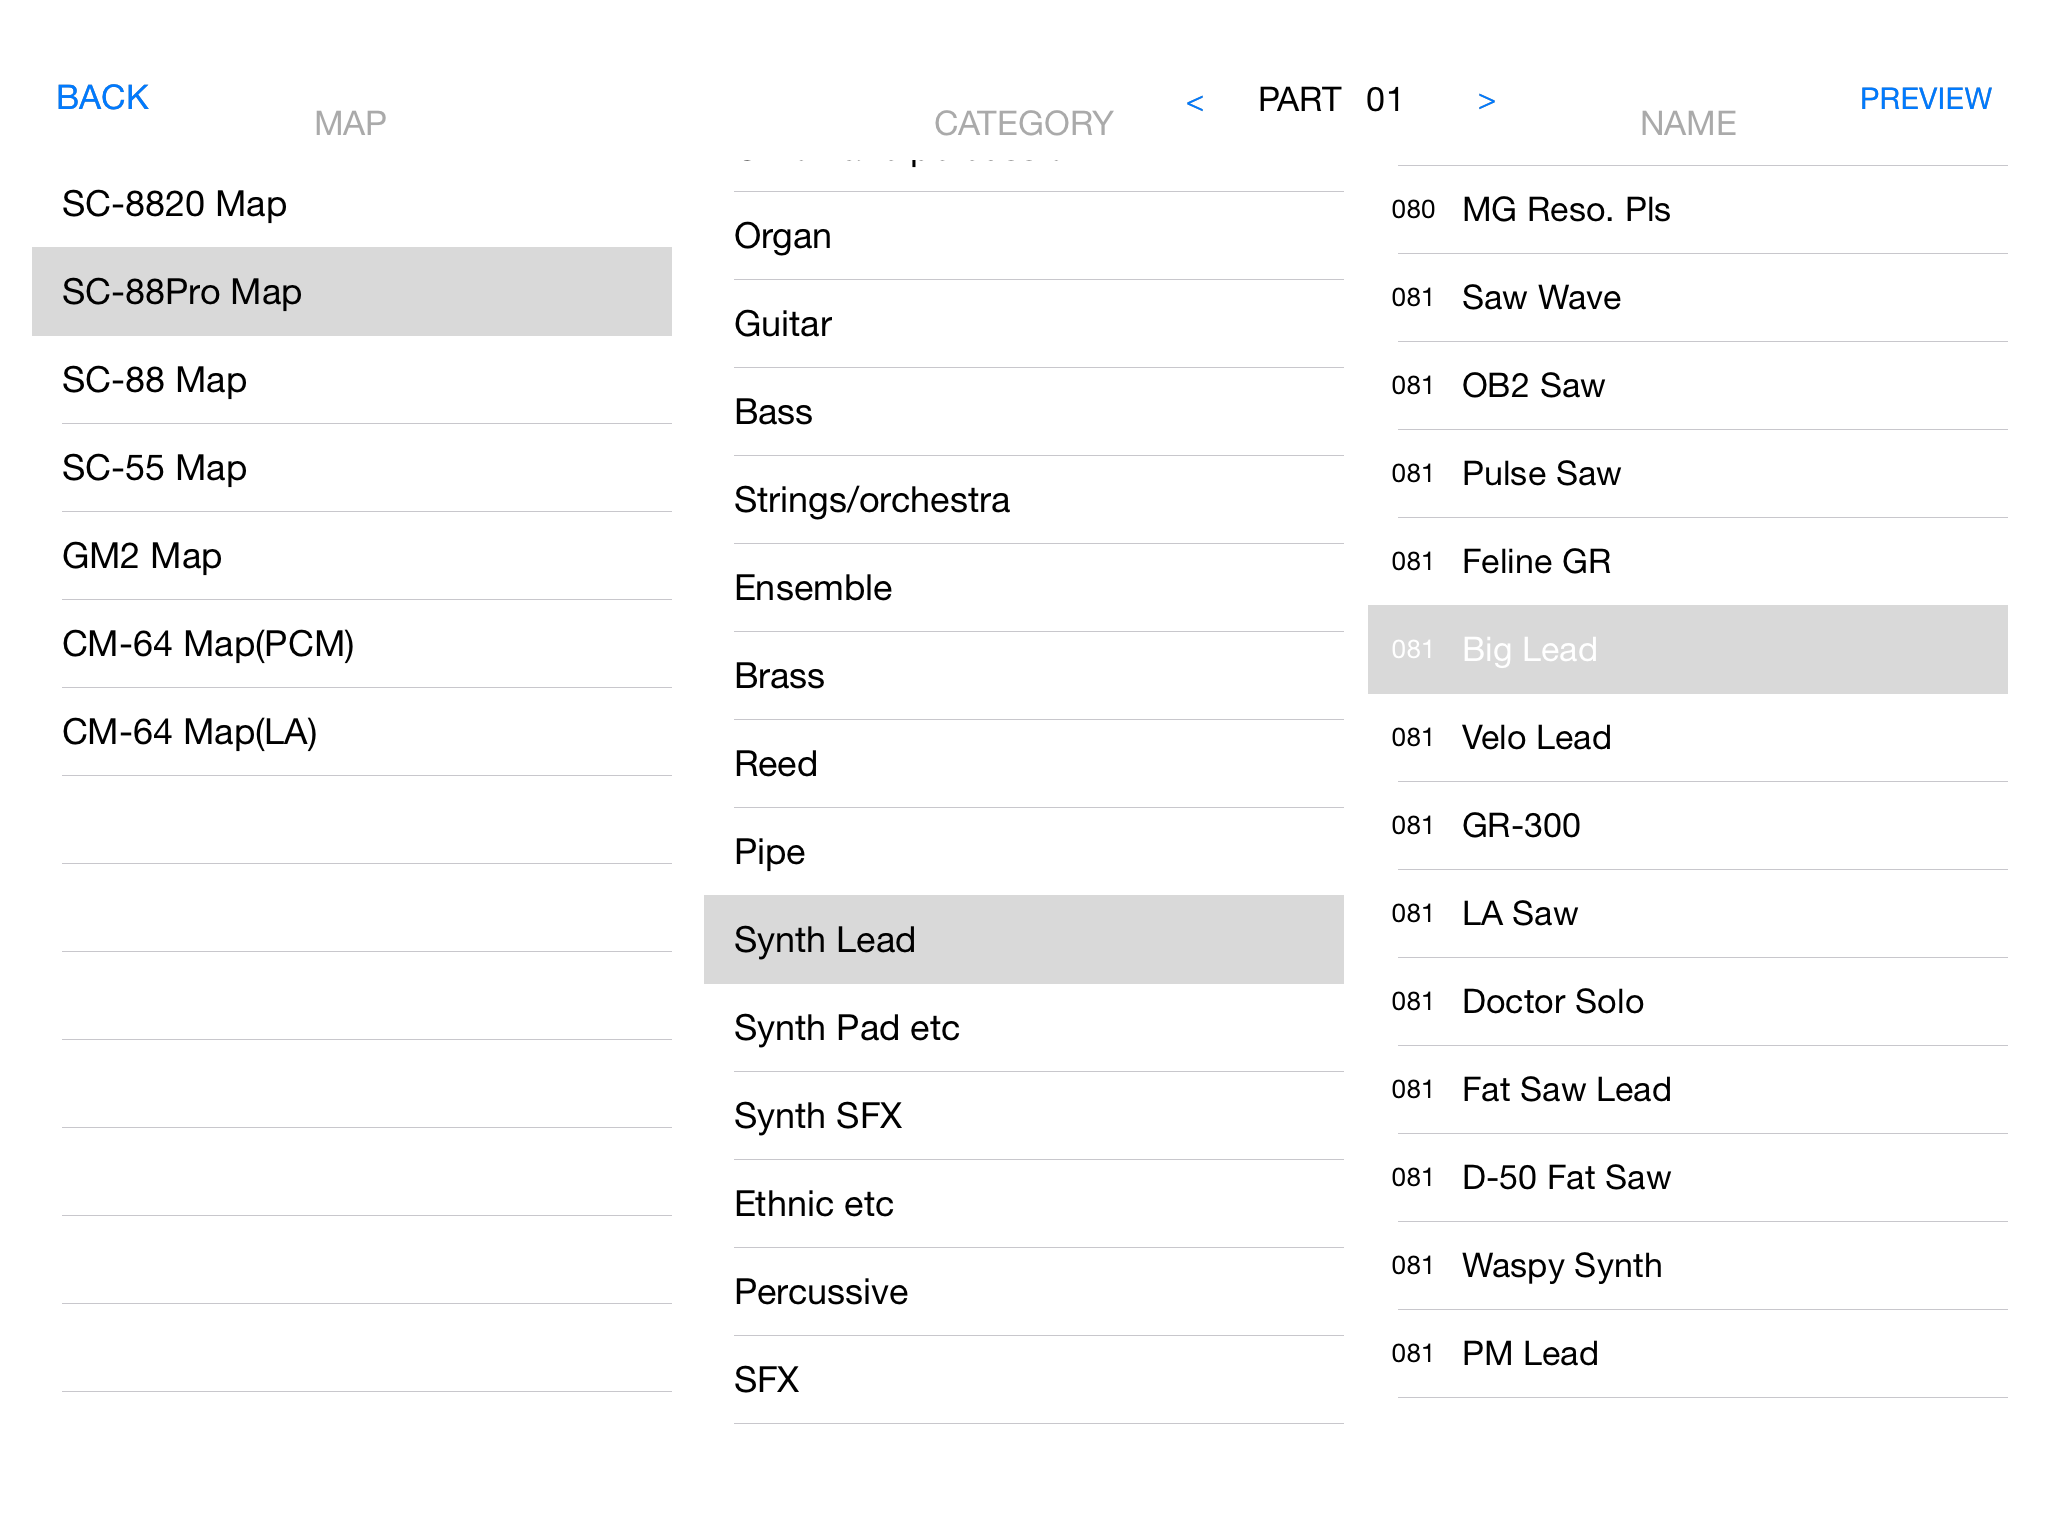This screenshot has height=1536, width=2048.
Task: Pick the 081 Waspy Synth sound
Action: 1688,1266
